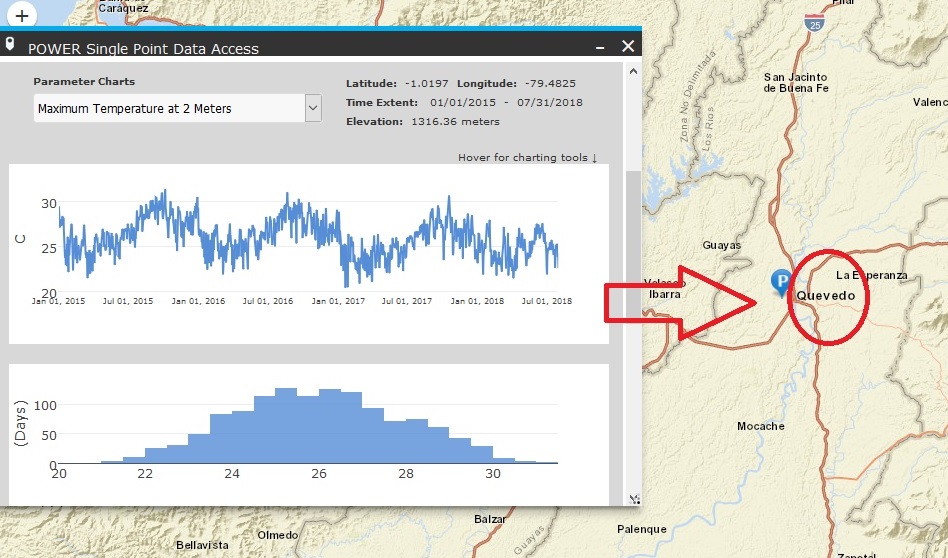Viewport: 948px width, 558px height.
Task: Click the Mocache town label on the map
Action: (x=760, y=426)
